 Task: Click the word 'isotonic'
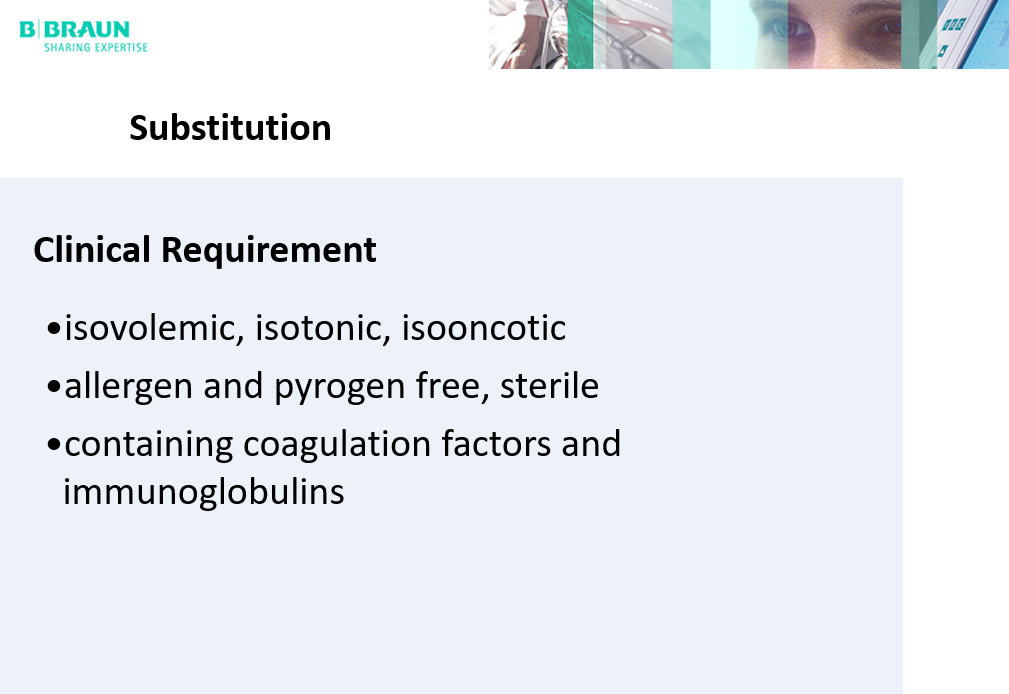[x=322, y=328]
